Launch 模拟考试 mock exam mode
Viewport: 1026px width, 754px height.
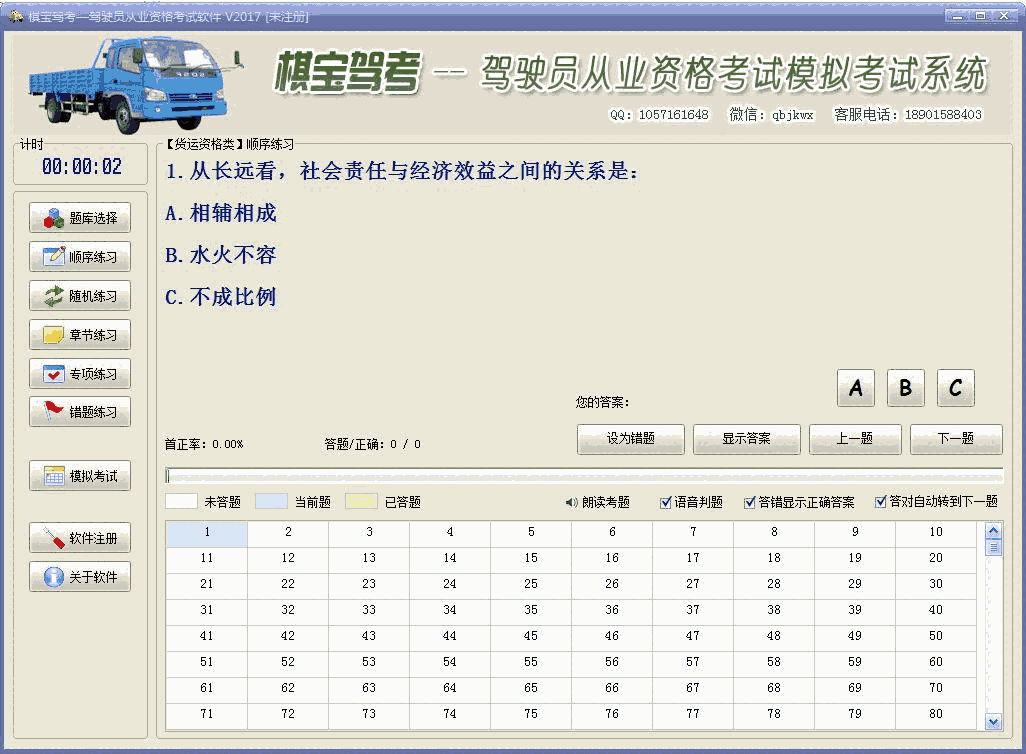[79, 475]
